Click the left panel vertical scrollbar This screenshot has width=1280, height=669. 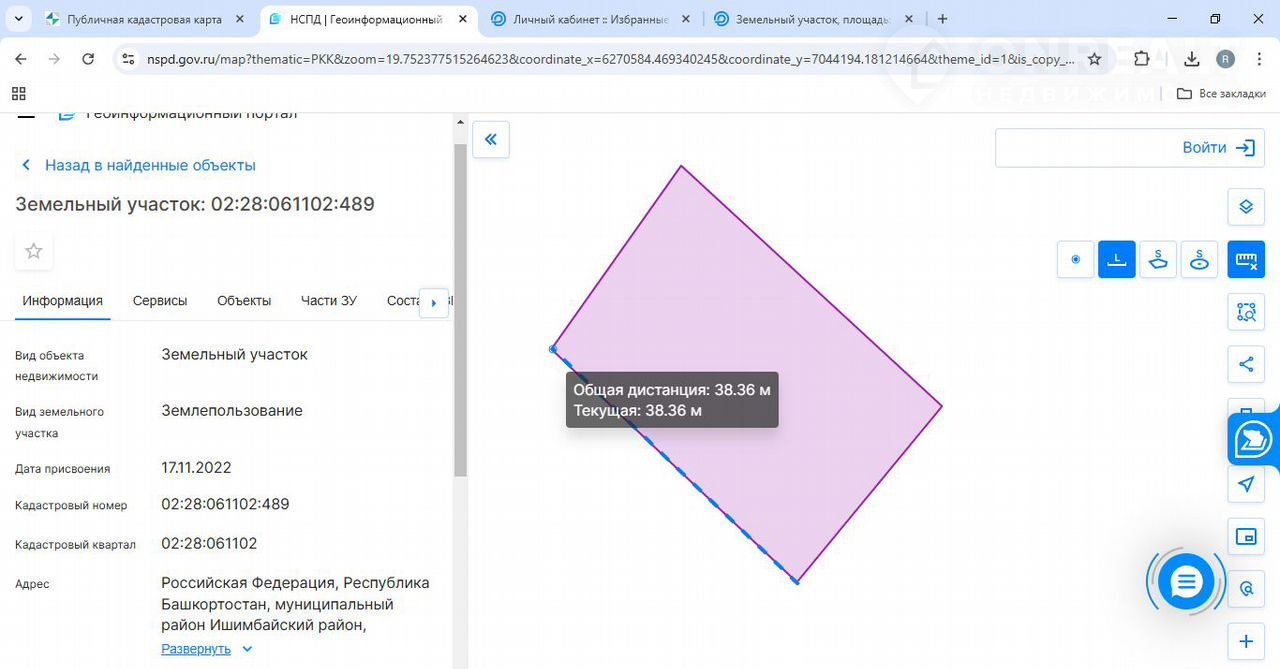pyautogui.click(x=460, y=310)
